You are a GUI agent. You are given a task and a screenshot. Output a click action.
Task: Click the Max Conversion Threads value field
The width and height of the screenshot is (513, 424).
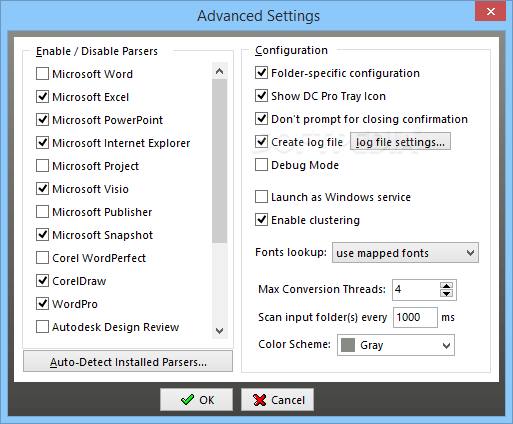pos(416,289)
